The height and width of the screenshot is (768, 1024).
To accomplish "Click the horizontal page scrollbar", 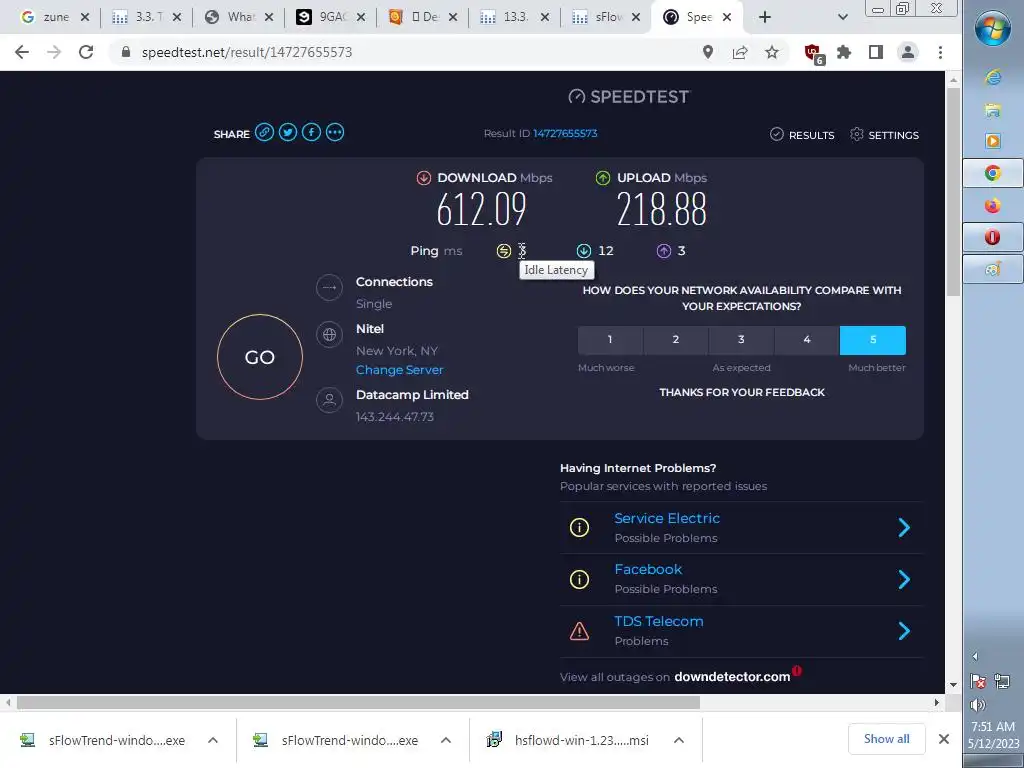I will (x=358, y=703).
